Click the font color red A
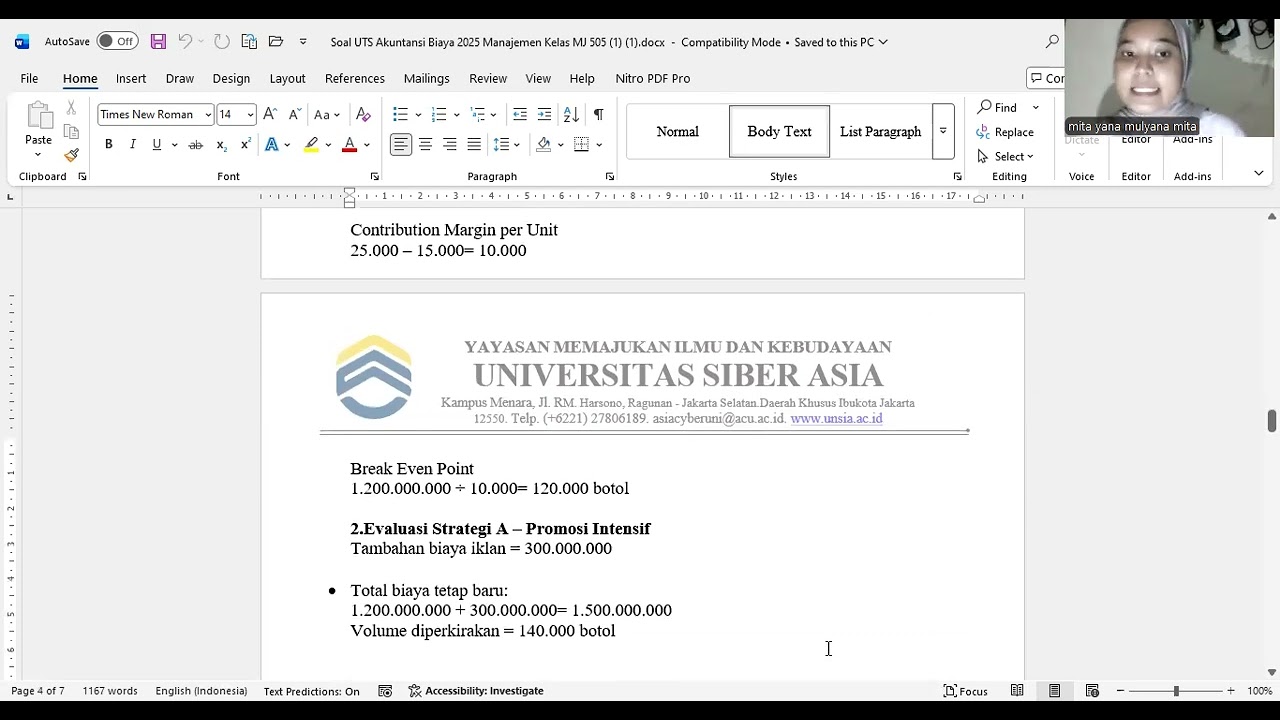The width and height of the screenshot is (1280, 720). point(349,145)
